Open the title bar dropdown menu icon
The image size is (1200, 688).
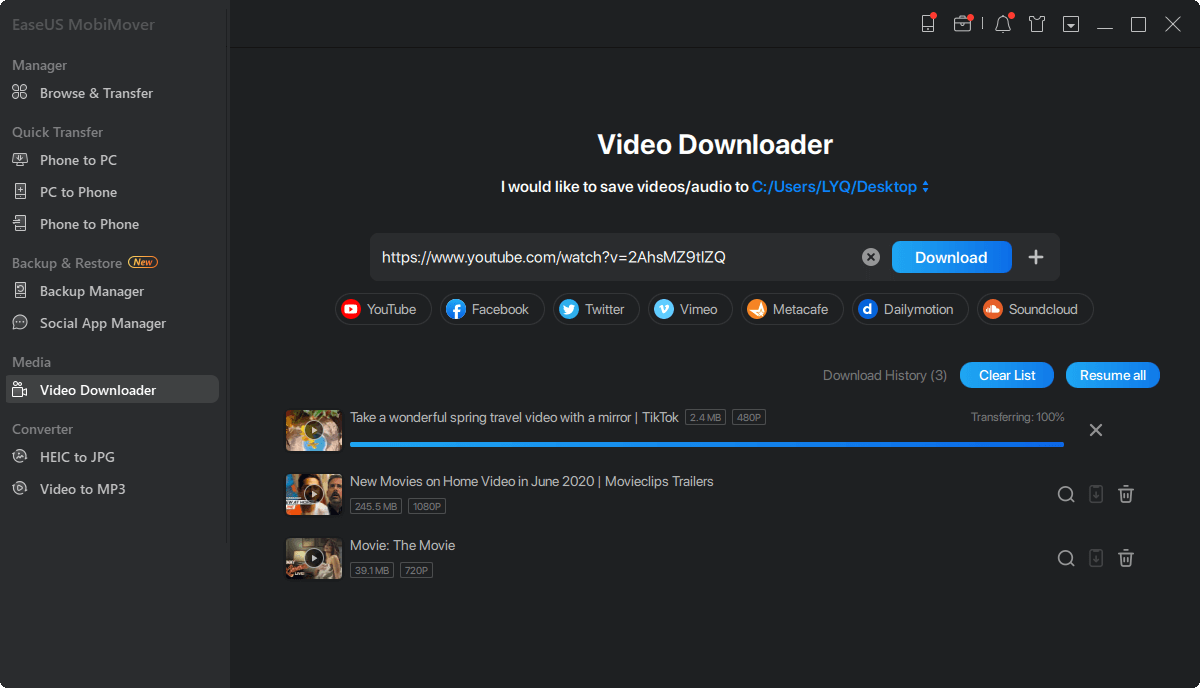coord(1071,24)
